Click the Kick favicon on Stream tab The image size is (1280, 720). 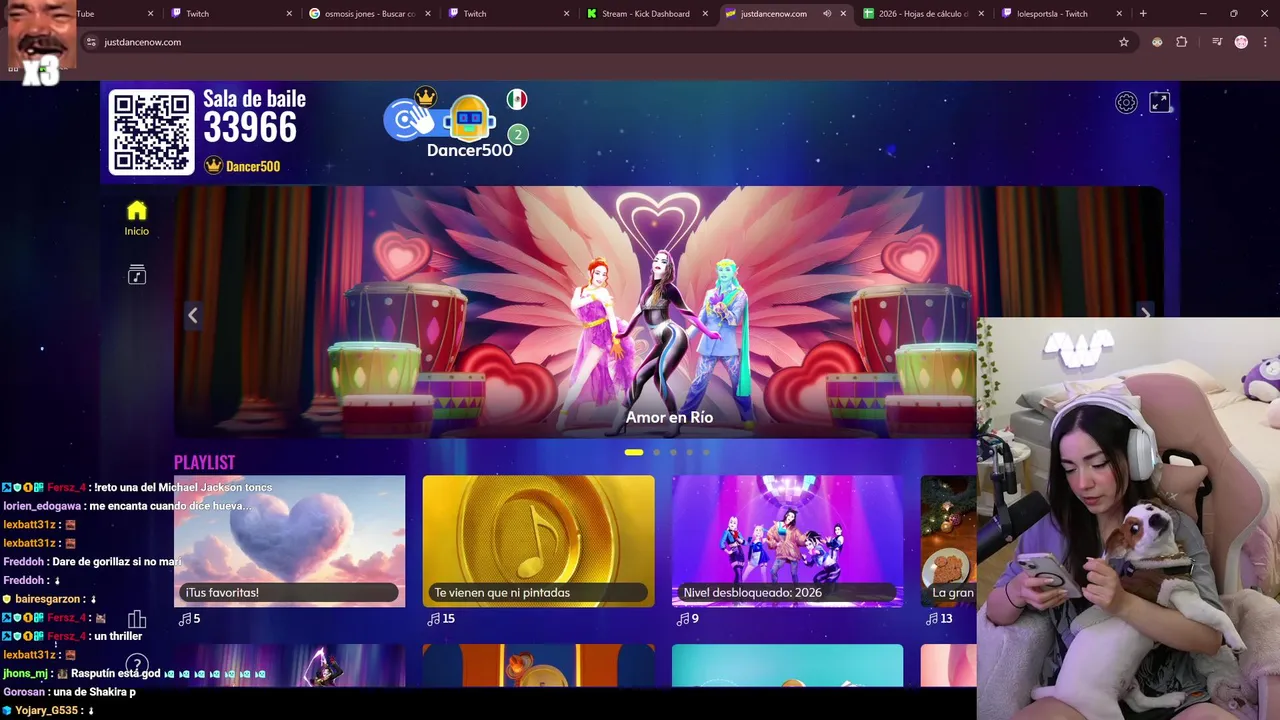pyautogui.click(x=592, y=14)
